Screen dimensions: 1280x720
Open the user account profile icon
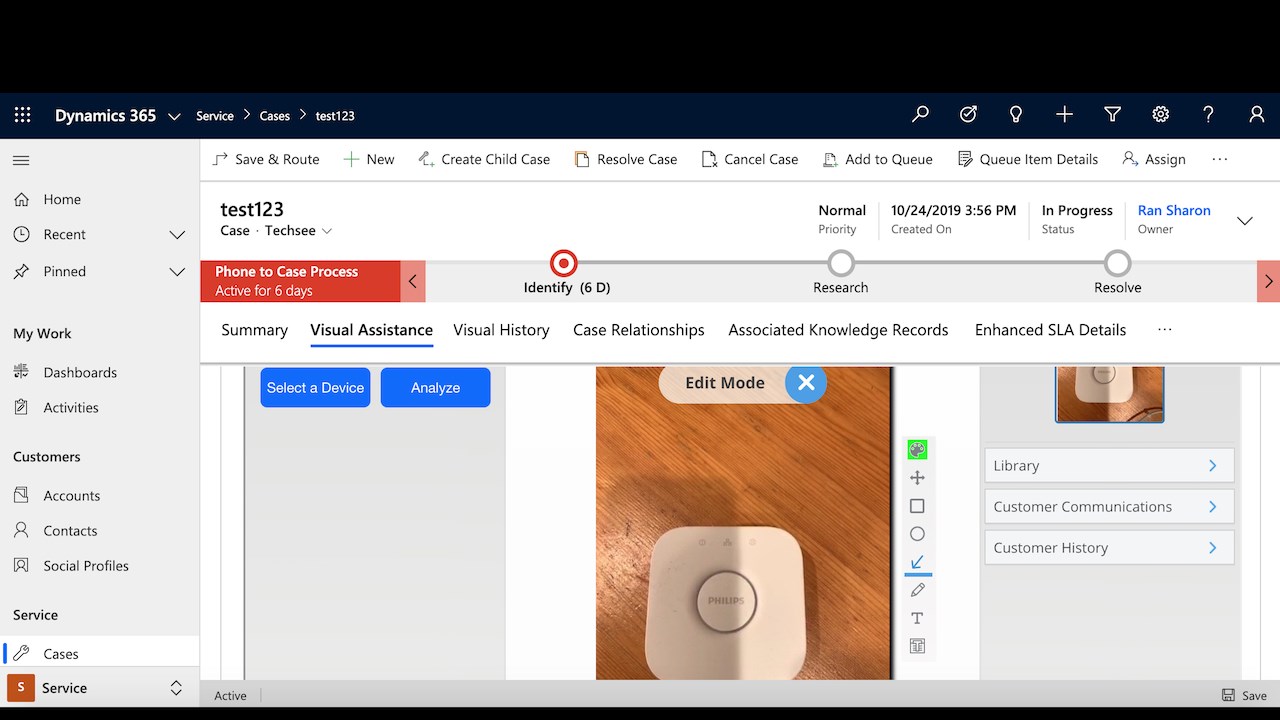[x=1257, y=115]
